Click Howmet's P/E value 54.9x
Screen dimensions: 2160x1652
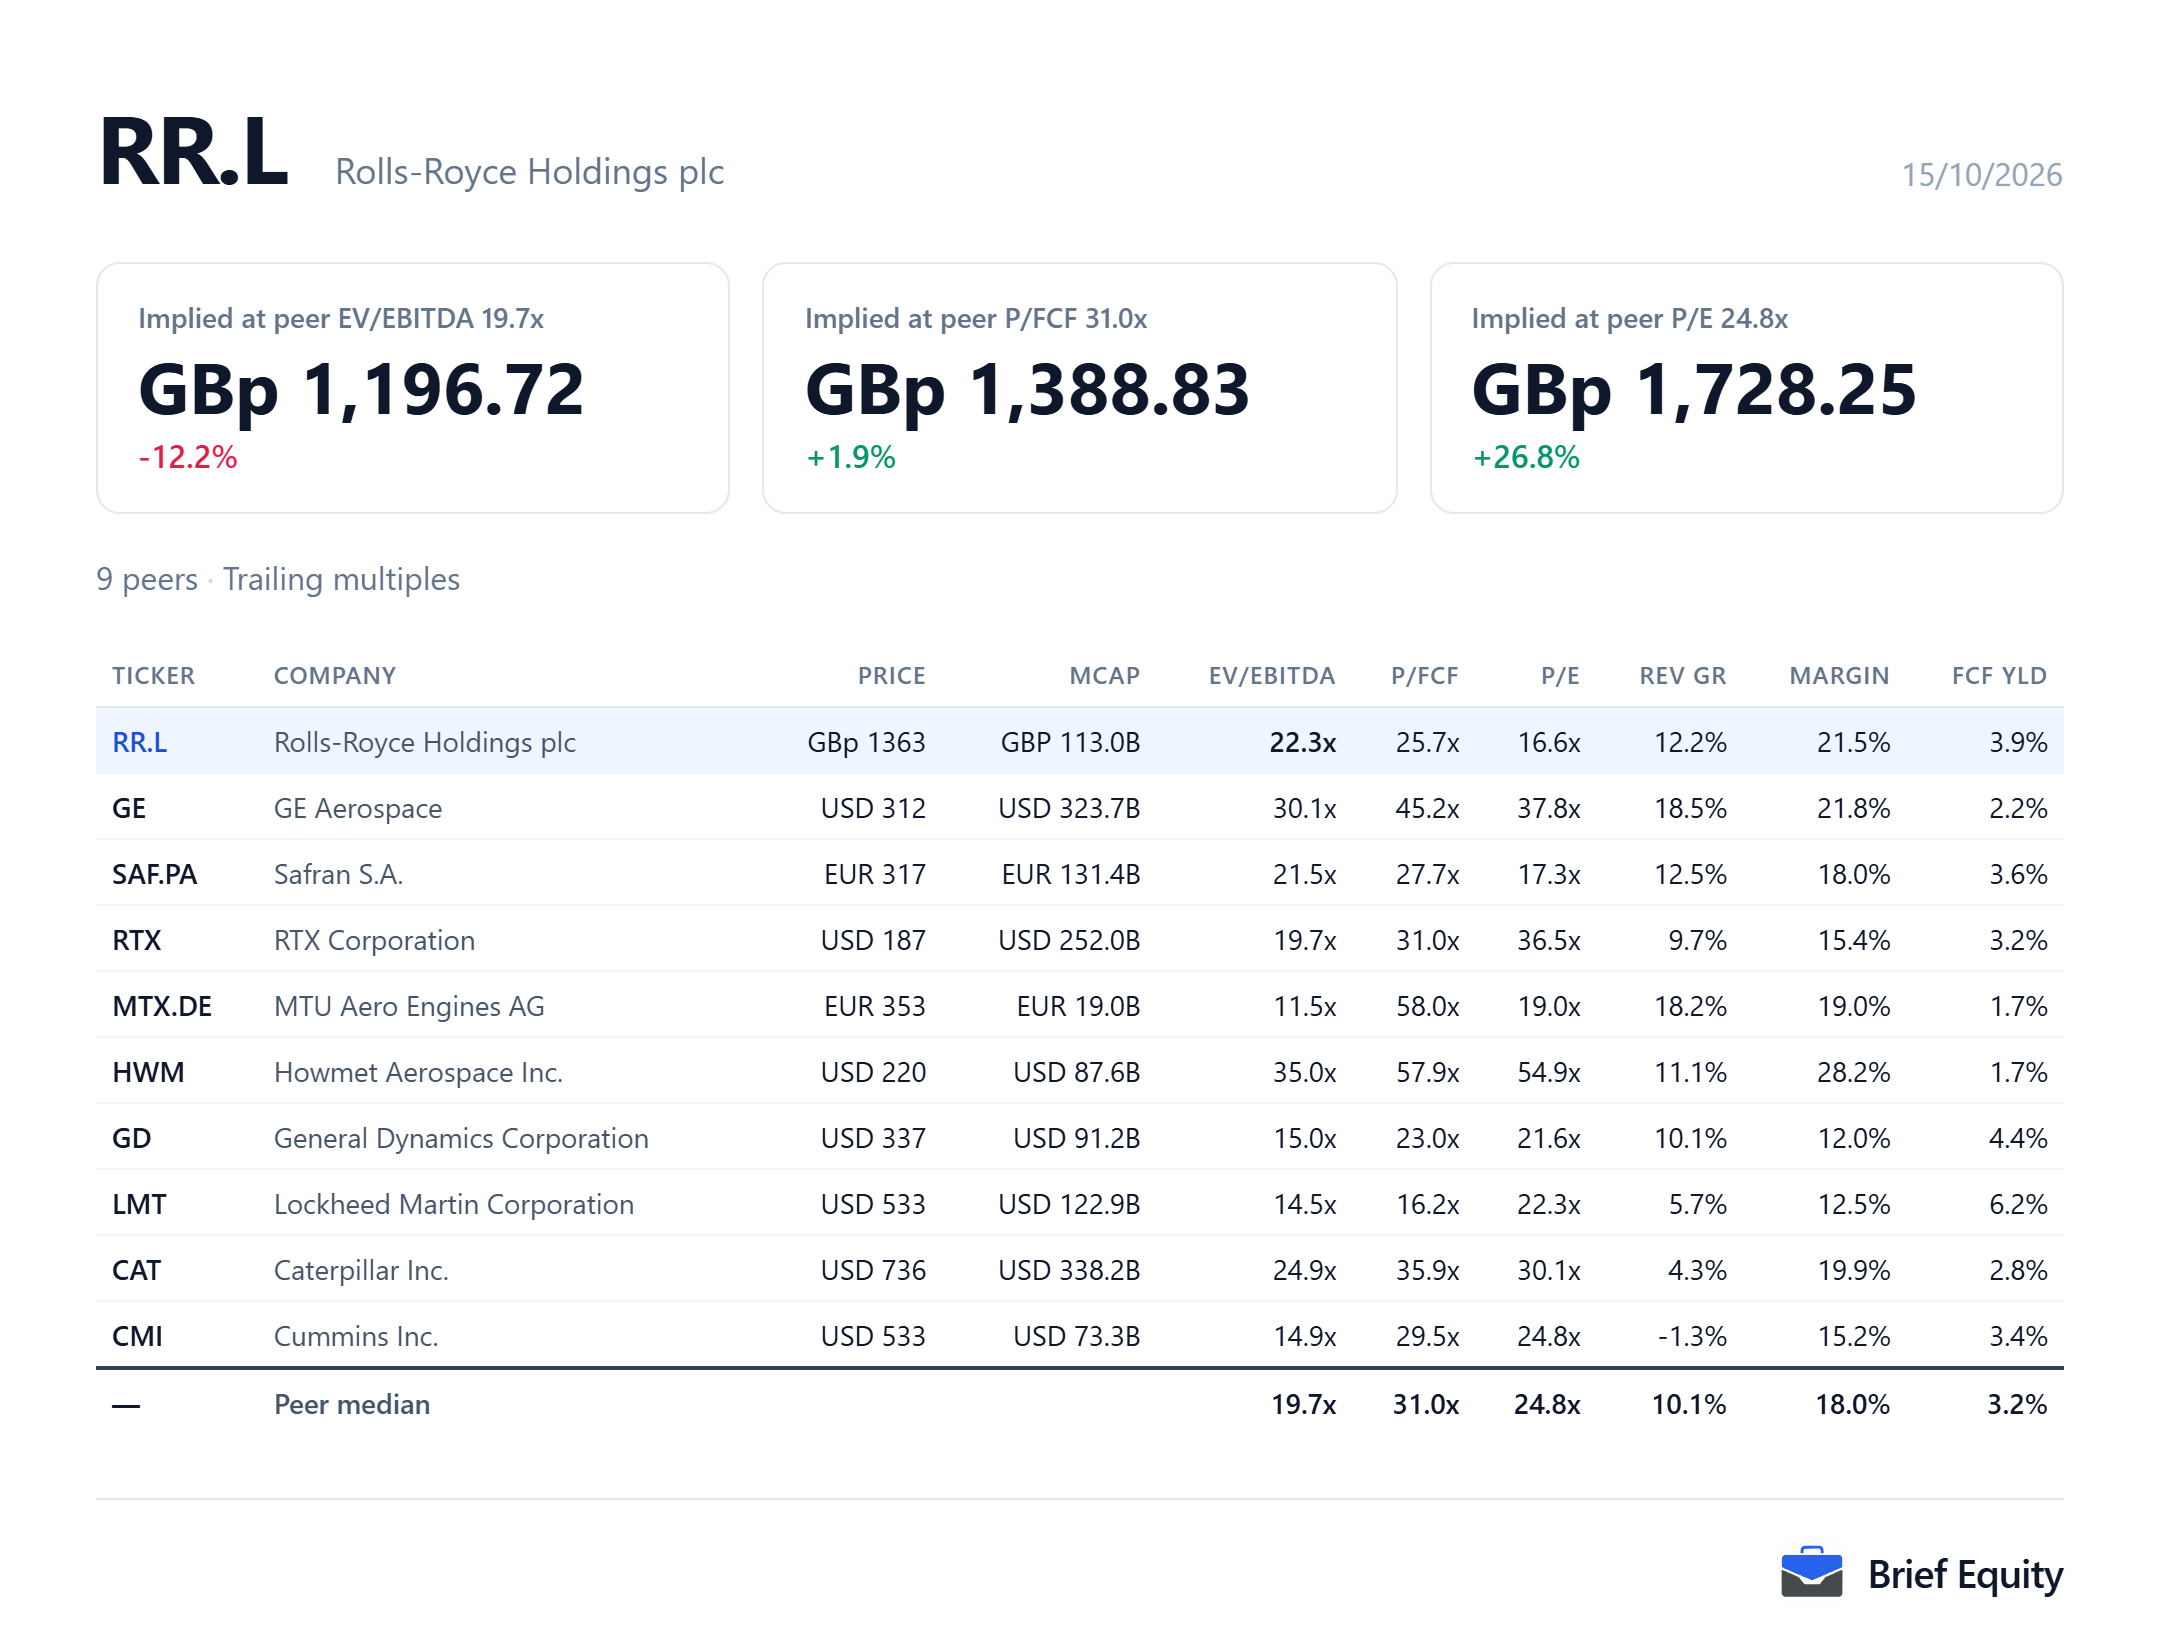[x=1549, y=1072]
